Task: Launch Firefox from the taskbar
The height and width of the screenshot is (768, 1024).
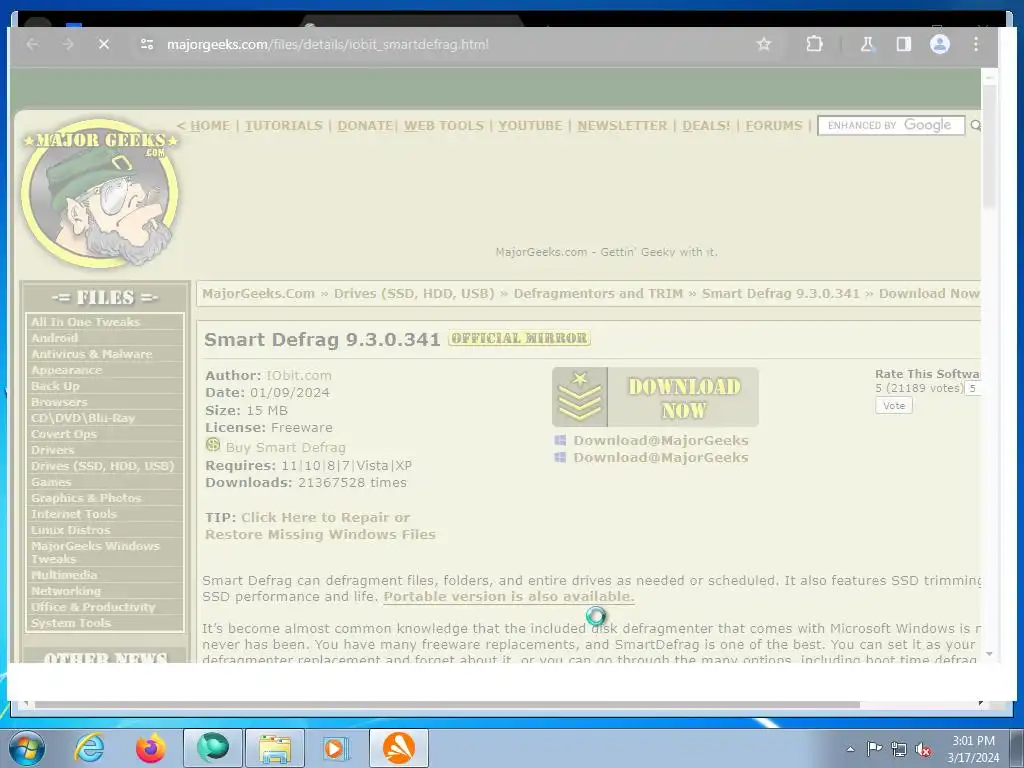Action: 151,748
